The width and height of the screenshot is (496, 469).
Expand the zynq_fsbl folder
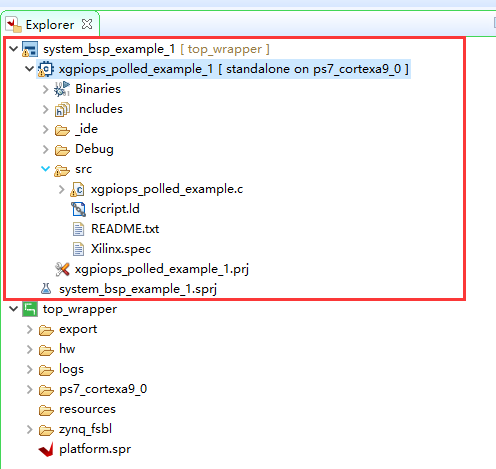click(30, 429)
